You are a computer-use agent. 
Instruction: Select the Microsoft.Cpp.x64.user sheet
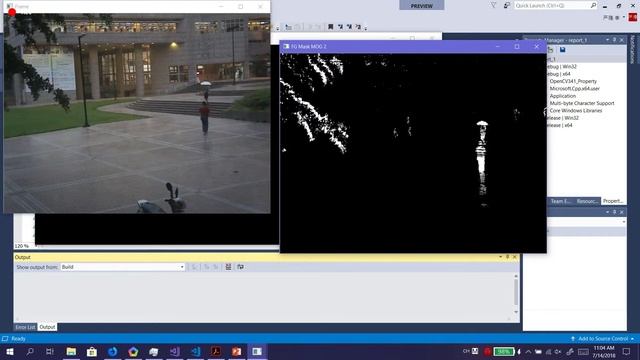click(x=575, y=89)
